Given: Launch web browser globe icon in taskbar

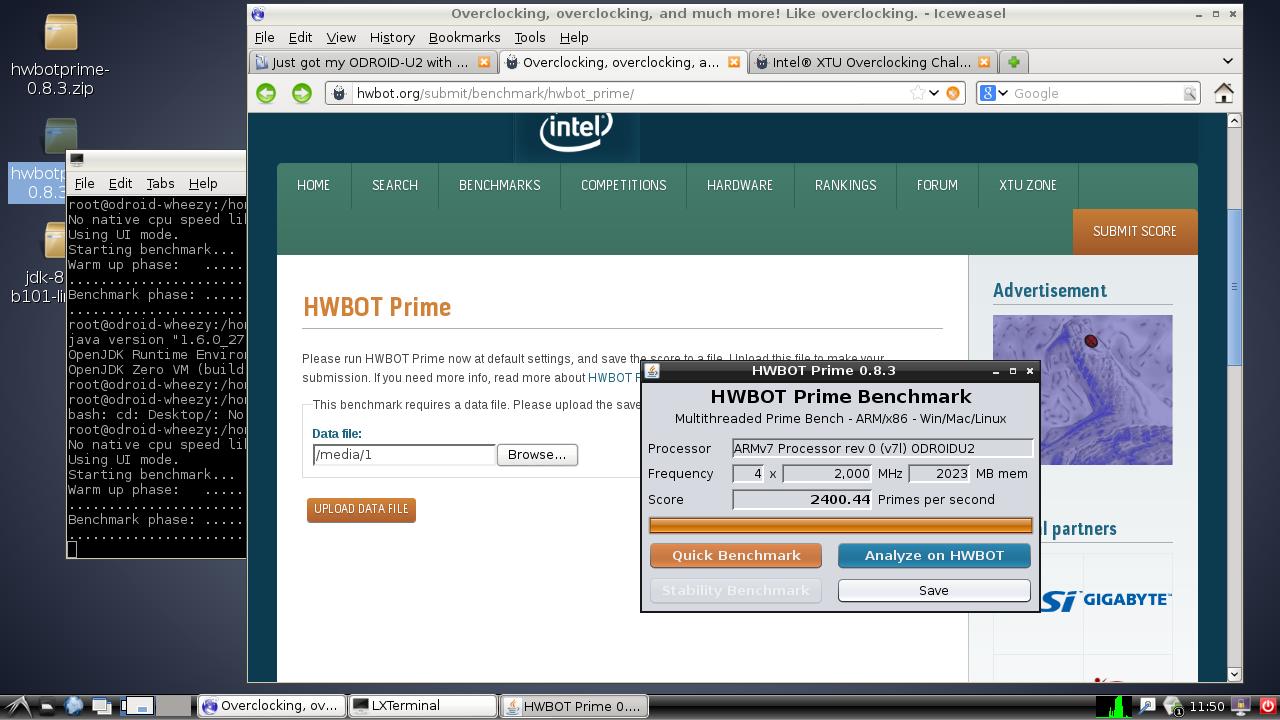Looking at the screenshot, I should [74, 705].
